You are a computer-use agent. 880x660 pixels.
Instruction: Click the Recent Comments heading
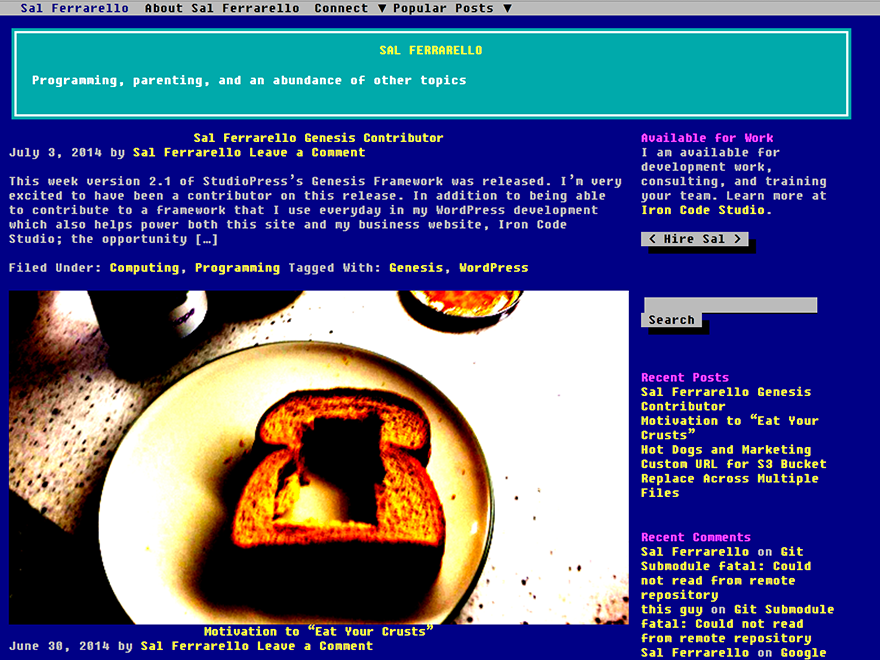point(695,537)
